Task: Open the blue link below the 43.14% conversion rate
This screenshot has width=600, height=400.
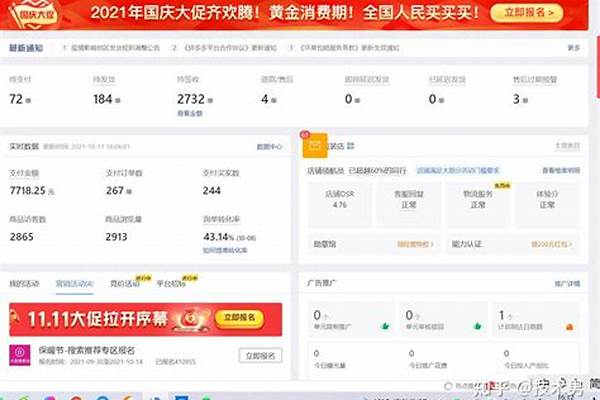Action: tap(225, 250)
